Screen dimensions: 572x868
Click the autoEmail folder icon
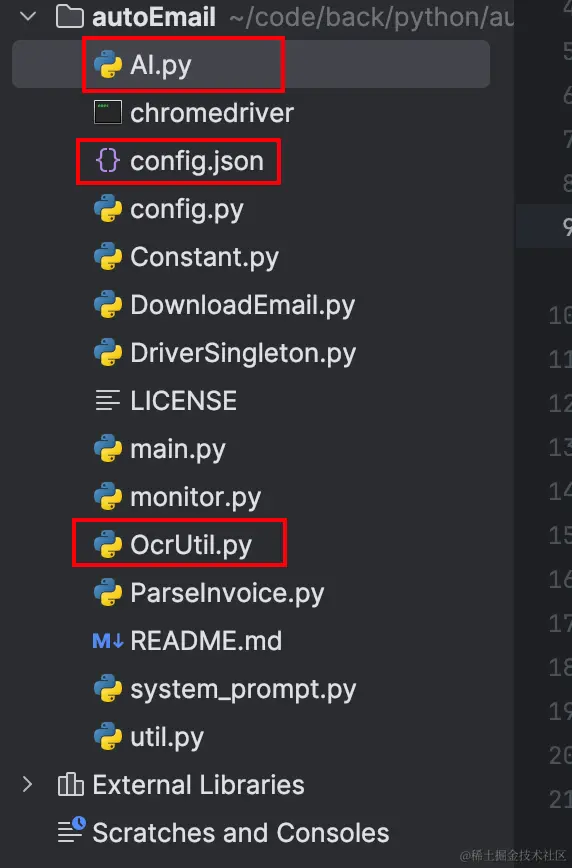pos(70,17)
